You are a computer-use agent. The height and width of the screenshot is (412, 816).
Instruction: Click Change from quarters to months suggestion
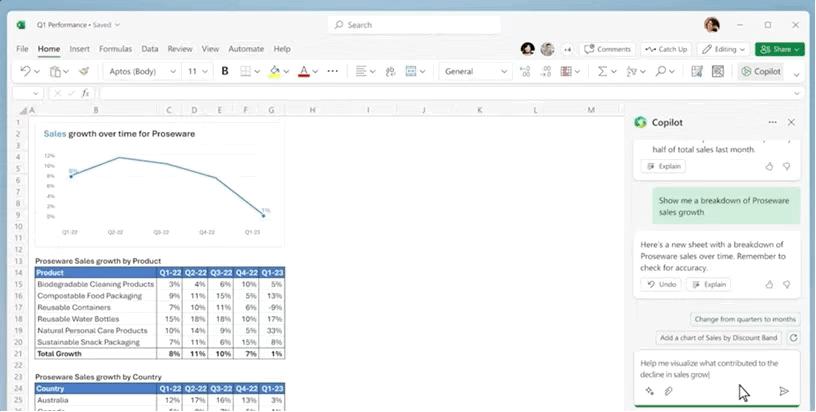click(745, 319)
